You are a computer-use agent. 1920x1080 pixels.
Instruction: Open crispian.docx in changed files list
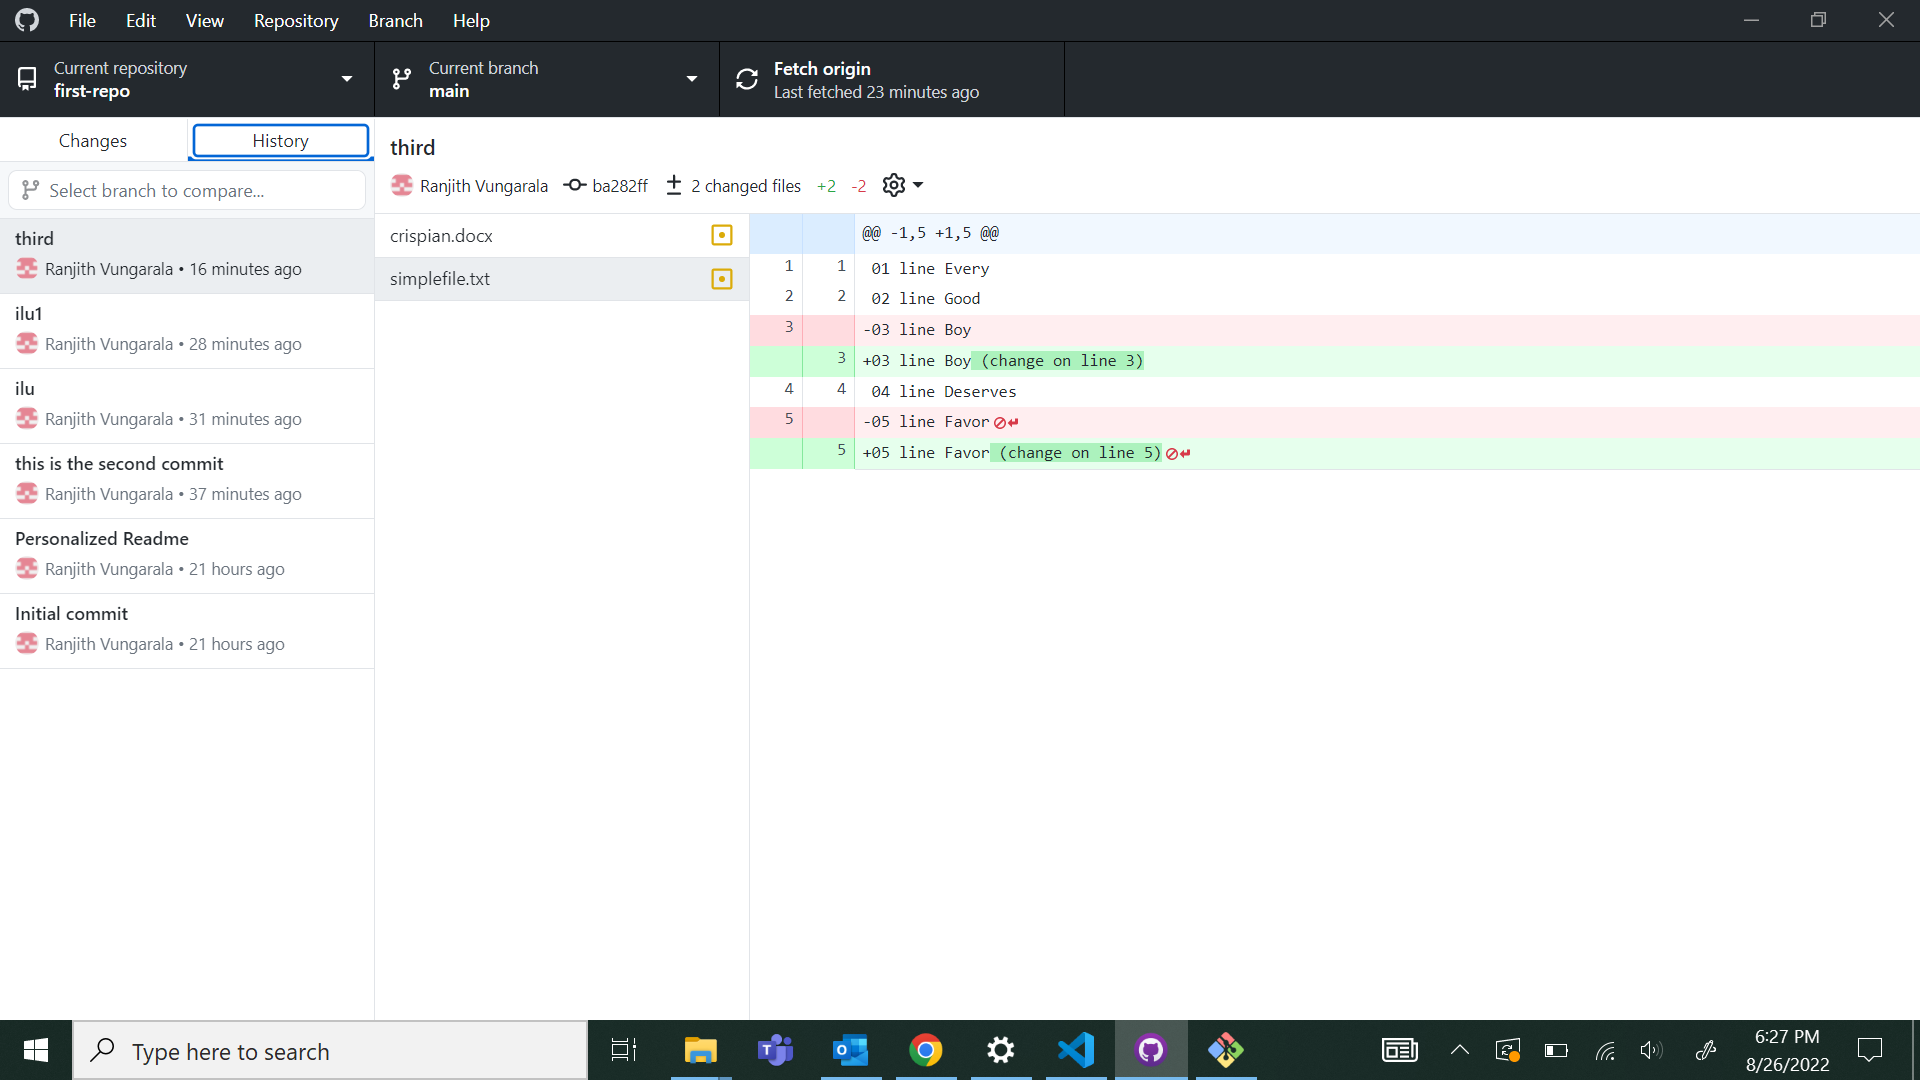[x=562, y=235]
